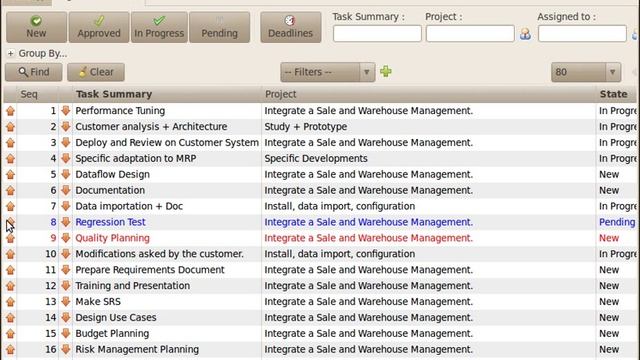Move Performance Tuning task up

10,111
